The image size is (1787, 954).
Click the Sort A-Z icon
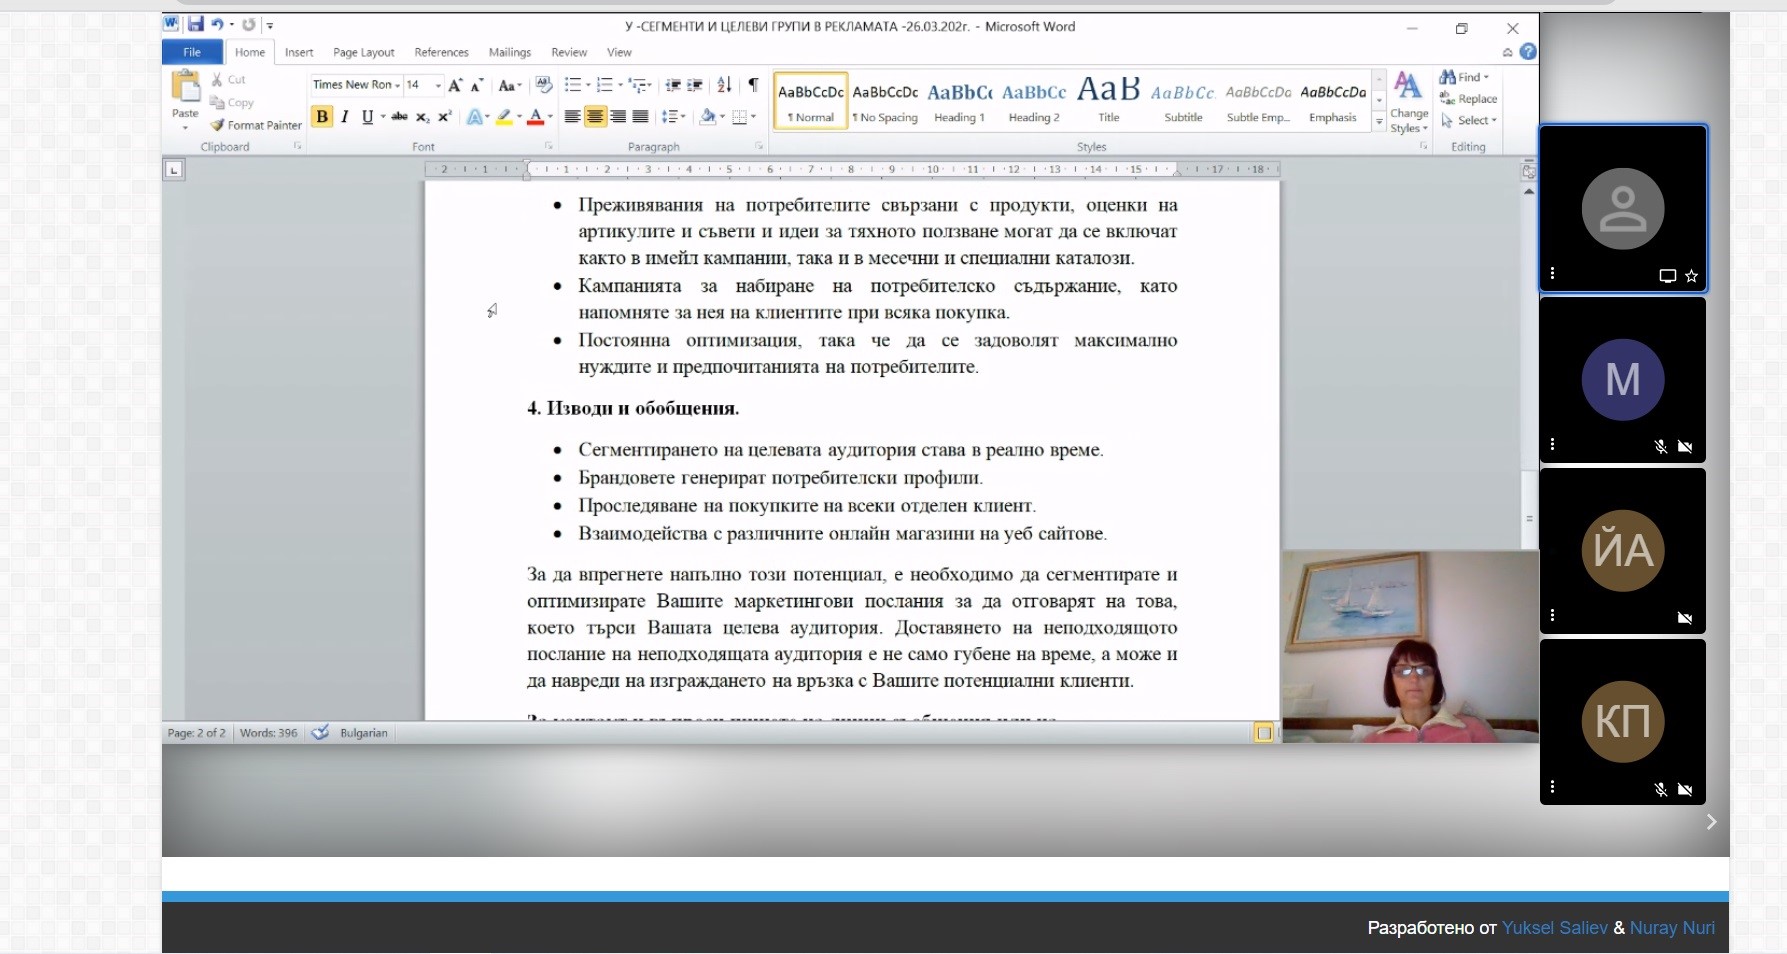coord(724,85)
